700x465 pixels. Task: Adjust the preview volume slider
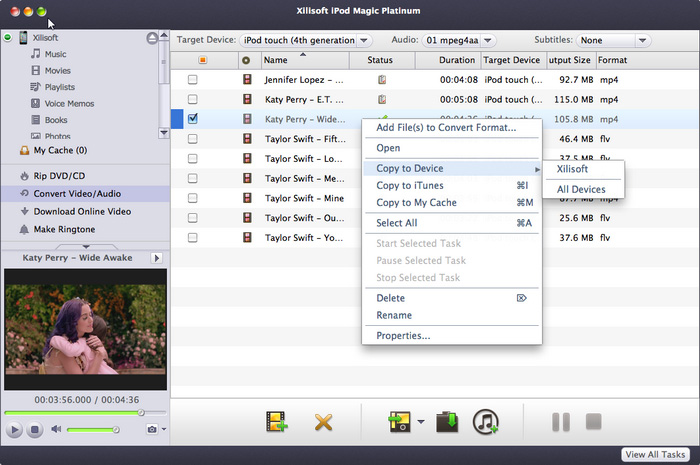click(93, 430)
